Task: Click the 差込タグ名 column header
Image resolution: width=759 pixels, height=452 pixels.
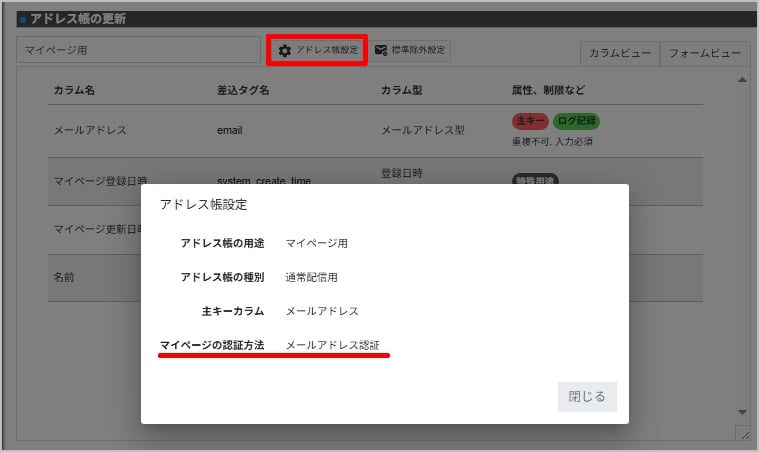Action: 243,90
